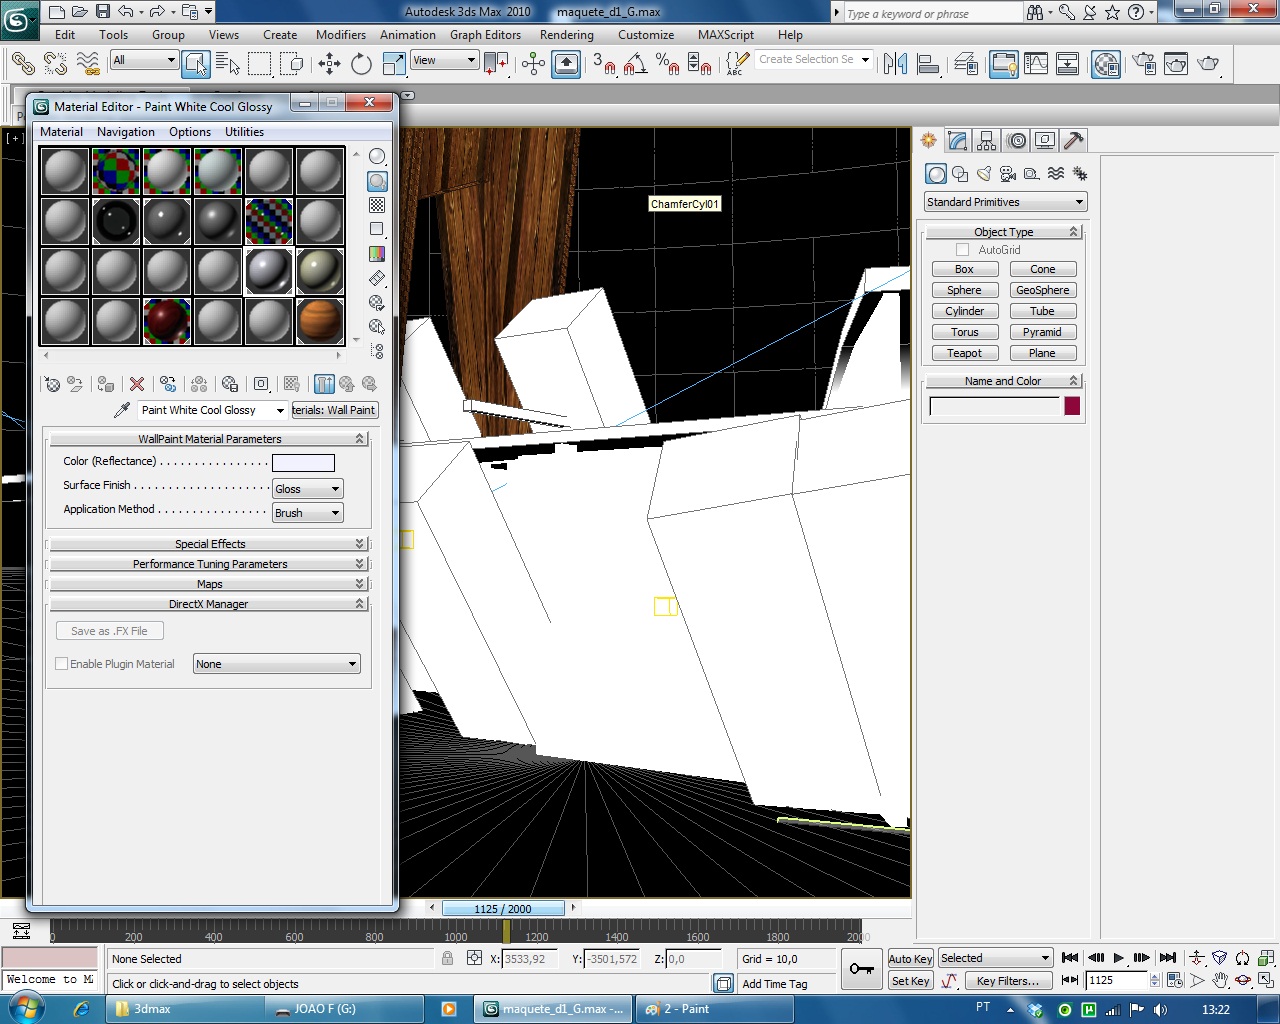Screen dimensions: 1280x1024
Task: Open the Material Editor Utilities menu
Action: (244, 132)
